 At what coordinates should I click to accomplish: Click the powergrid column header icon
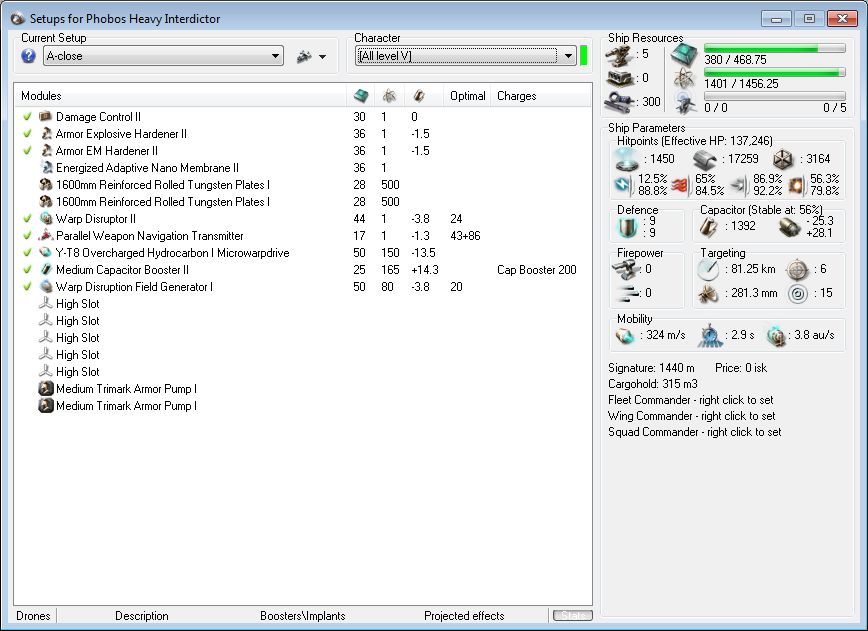tap(390, 96)
